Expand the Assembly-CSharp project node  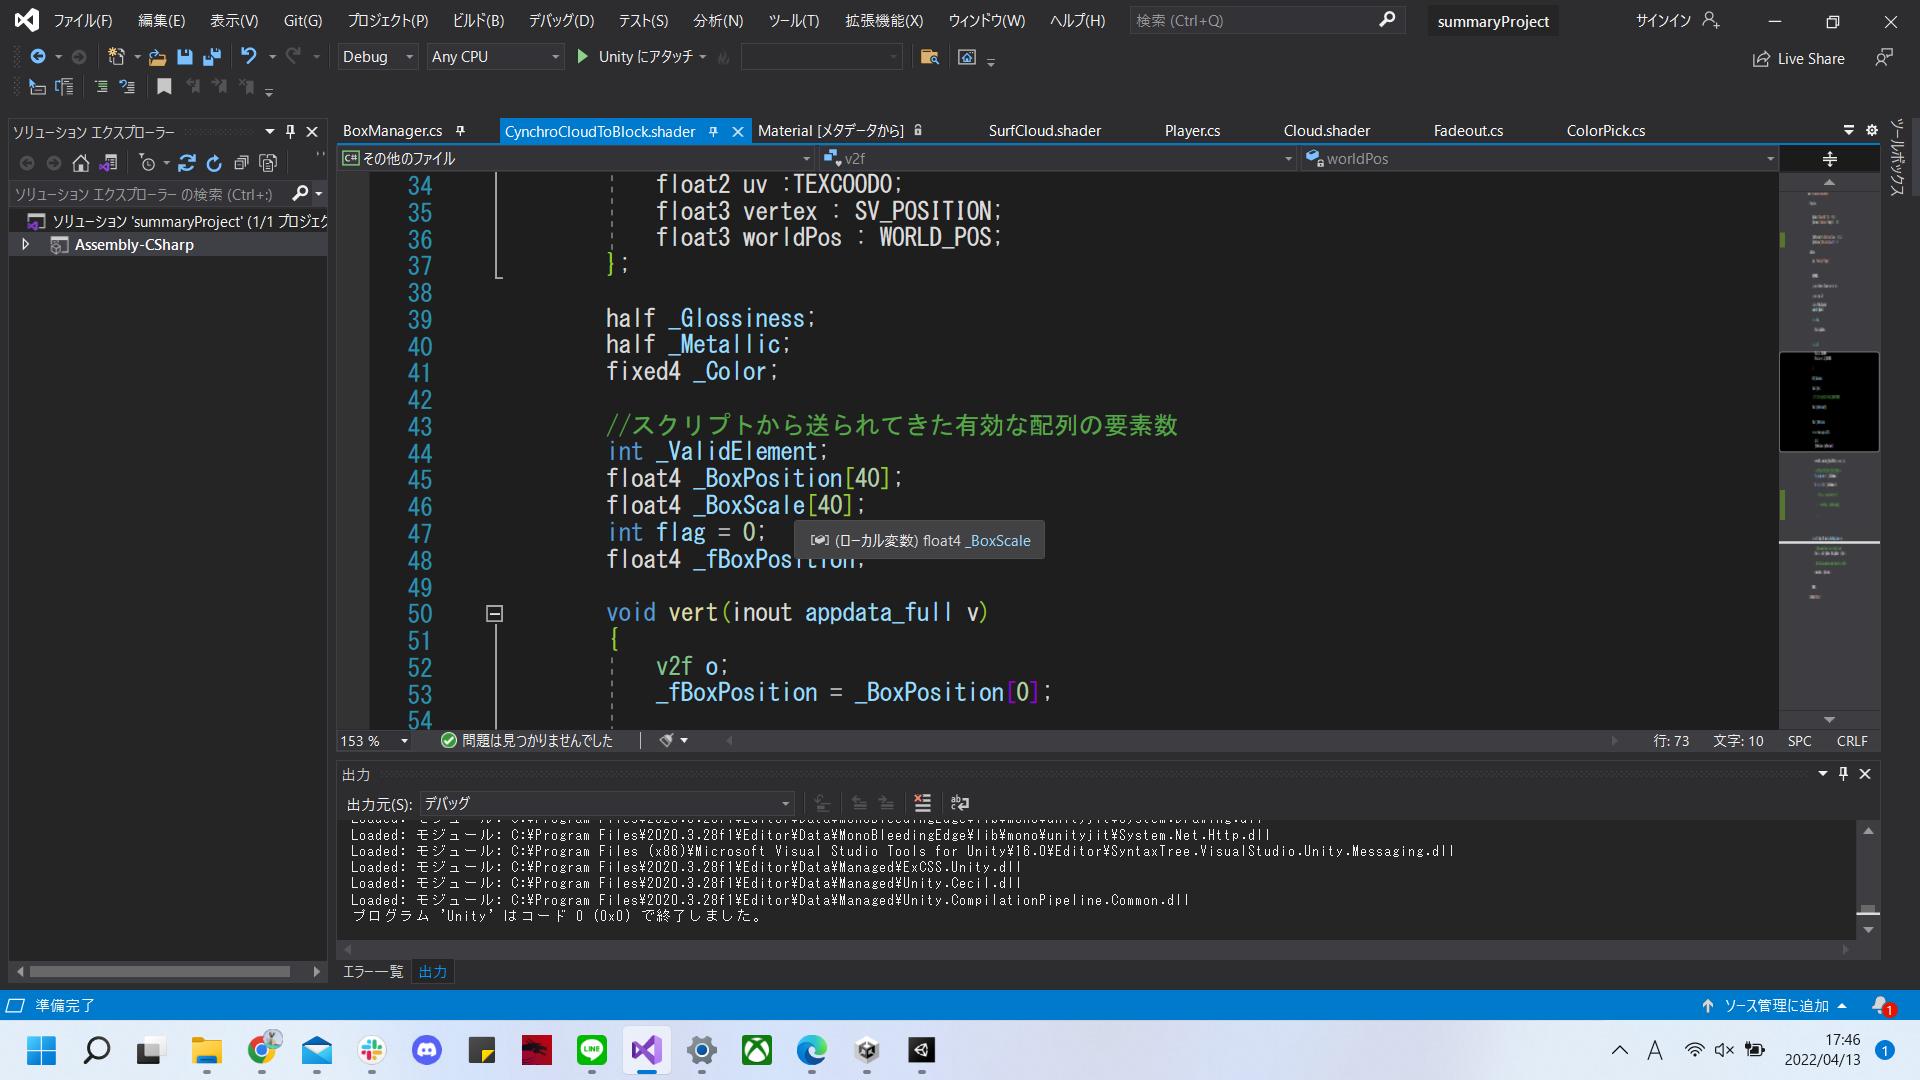(x=26, y=245)
